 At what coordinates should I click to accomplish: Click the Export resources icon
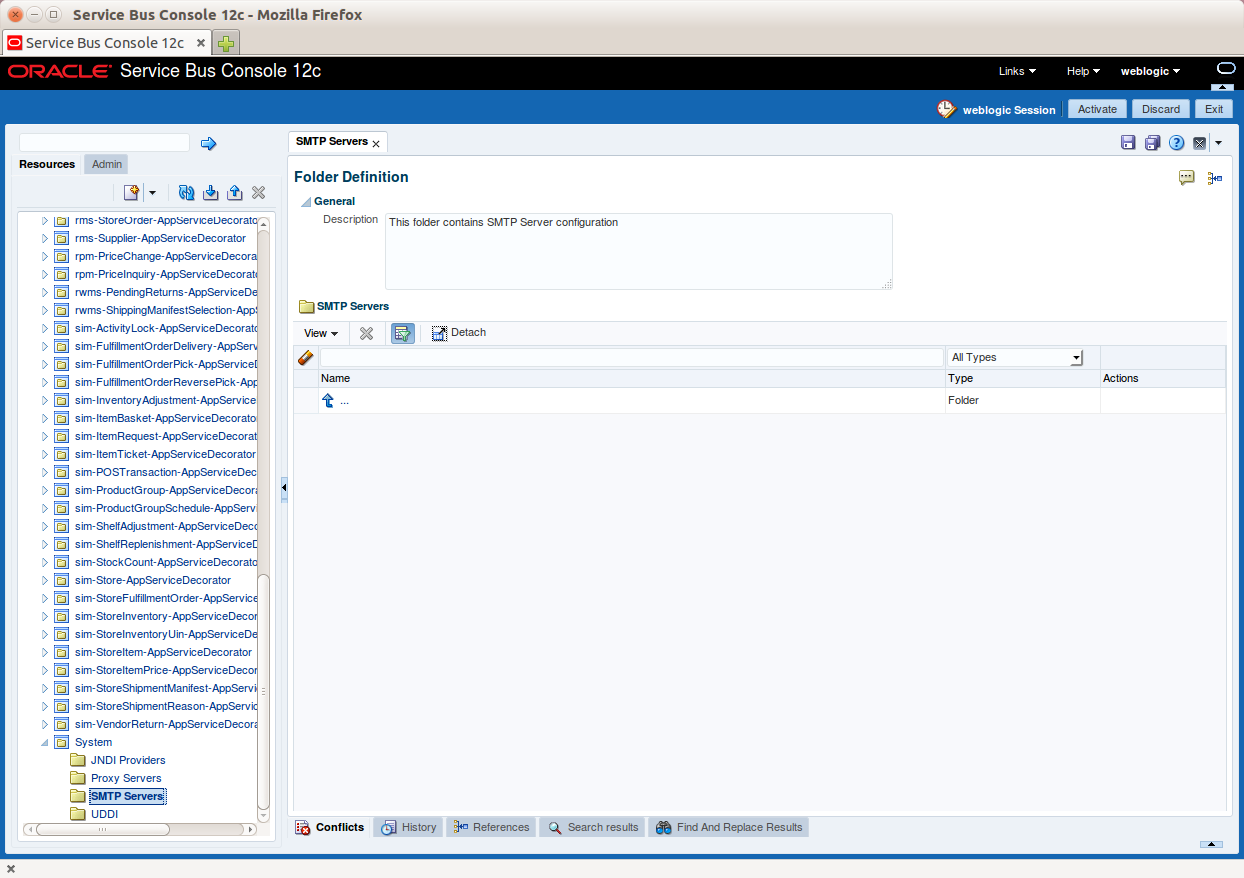(x=234, y=192)
